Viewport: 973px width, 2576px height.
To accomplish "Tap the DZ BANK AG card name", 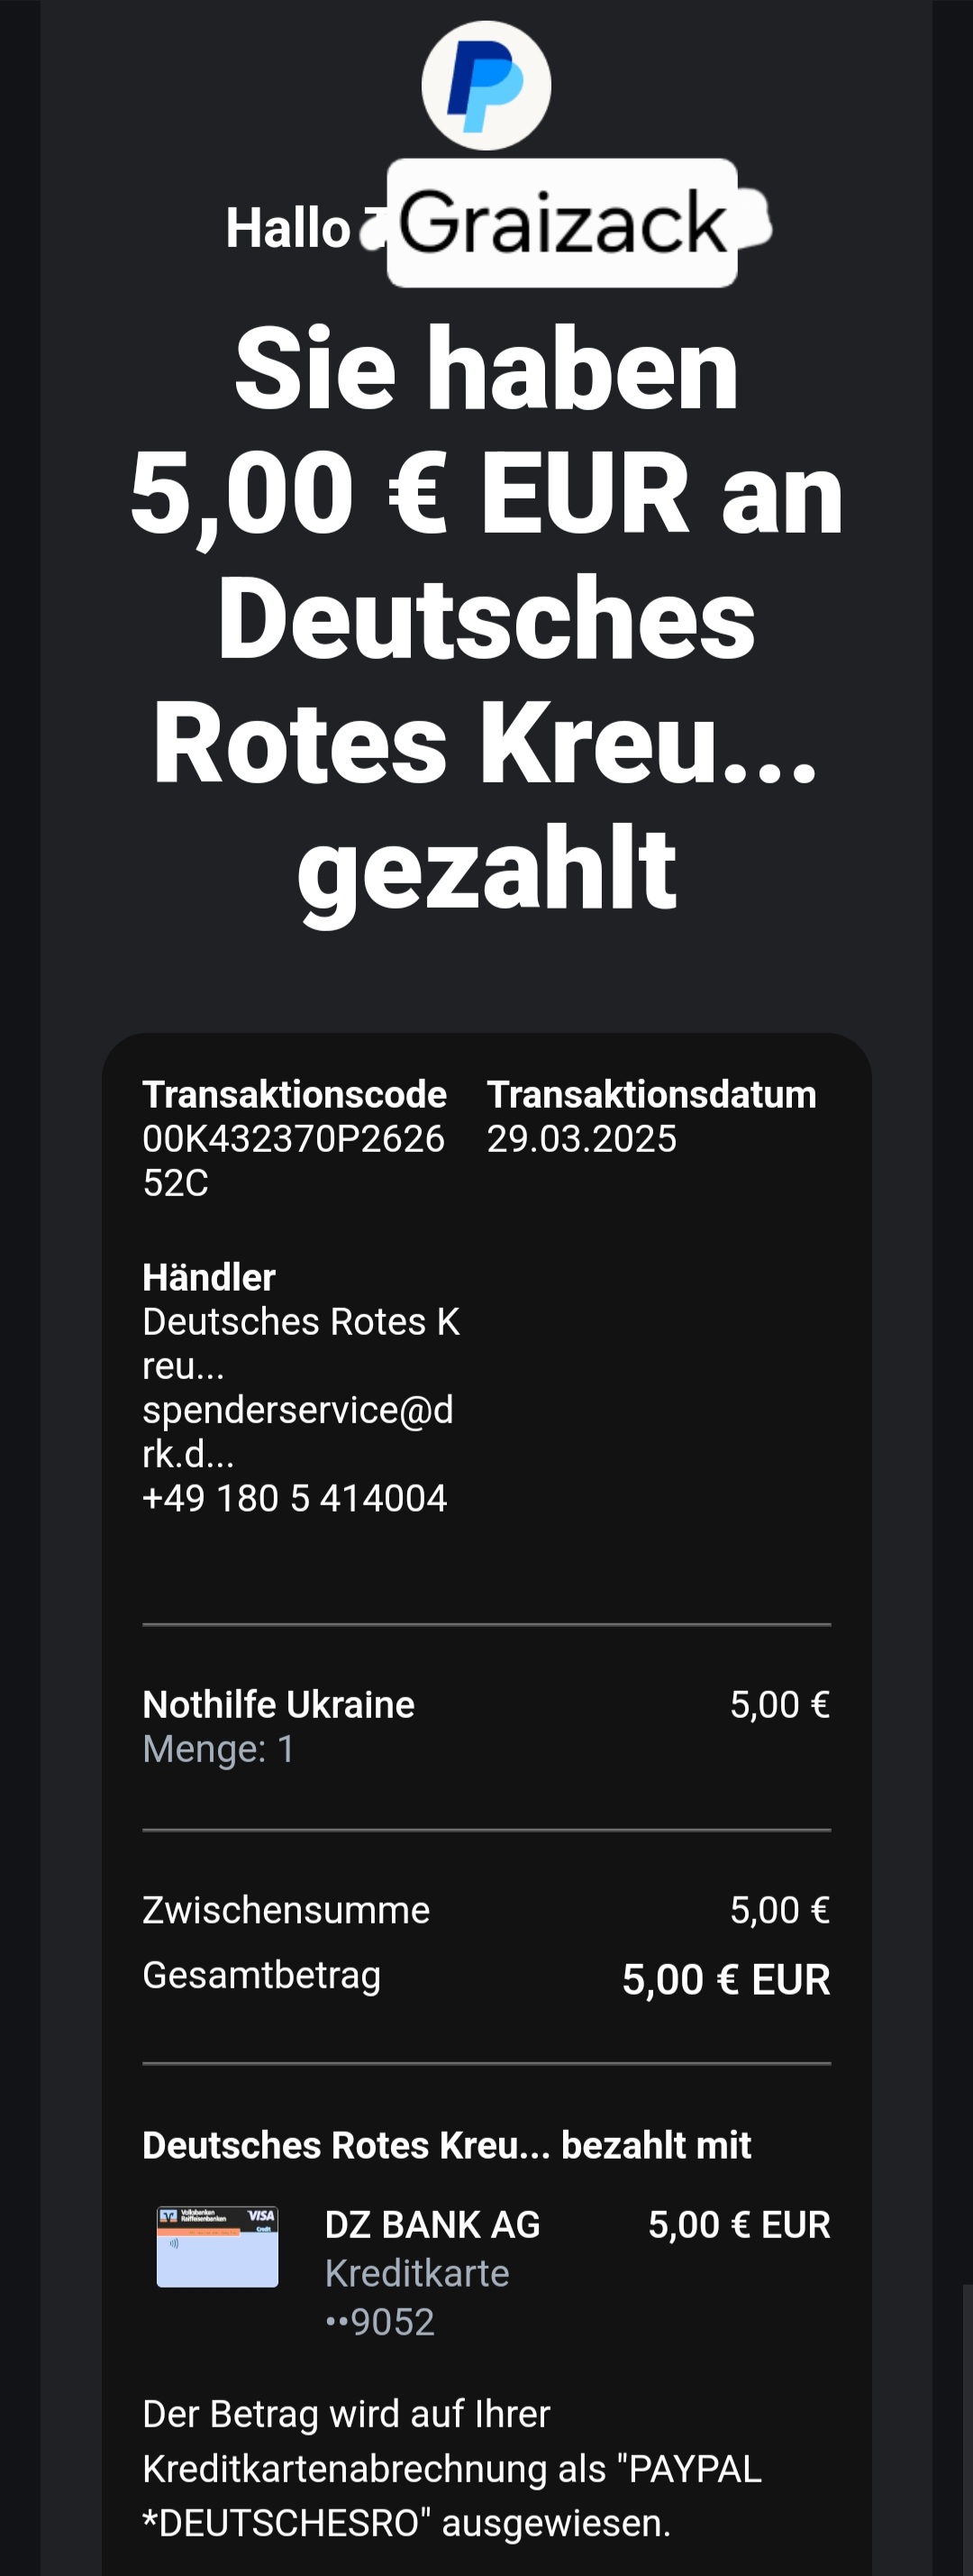I will coord(432,2224).
